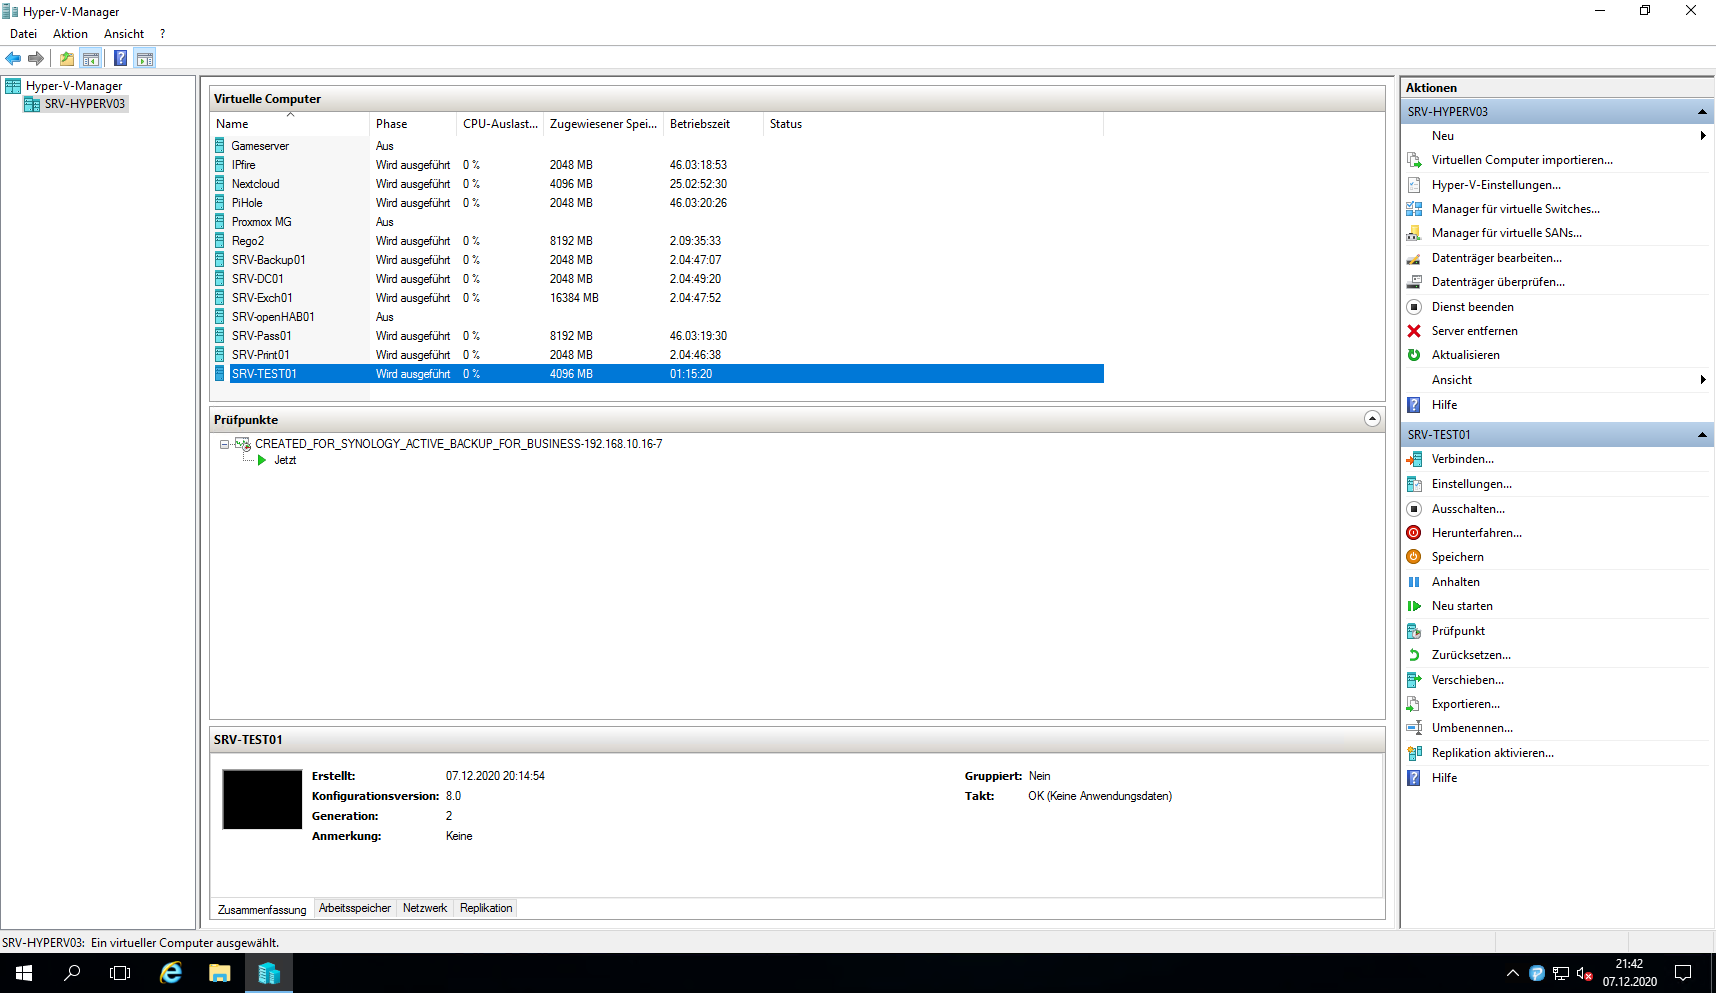Click the Einstellungen settings icon

(x=1414, y=484)
